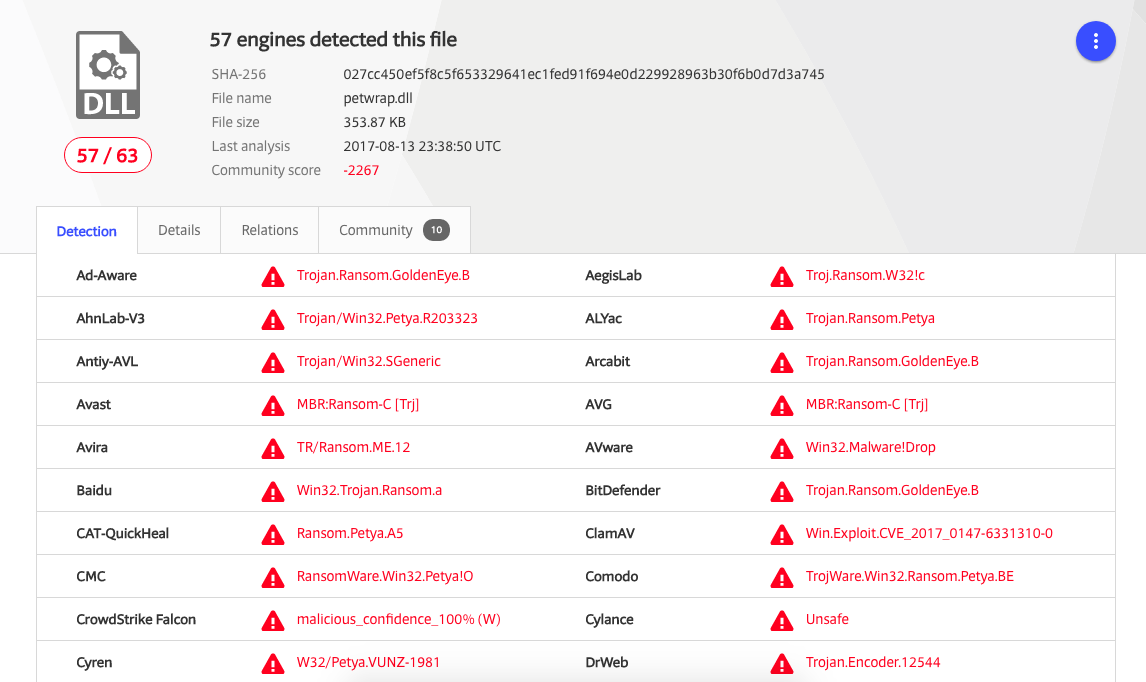Click the warning icon next to BitDefender result

[x=781, y=492]
